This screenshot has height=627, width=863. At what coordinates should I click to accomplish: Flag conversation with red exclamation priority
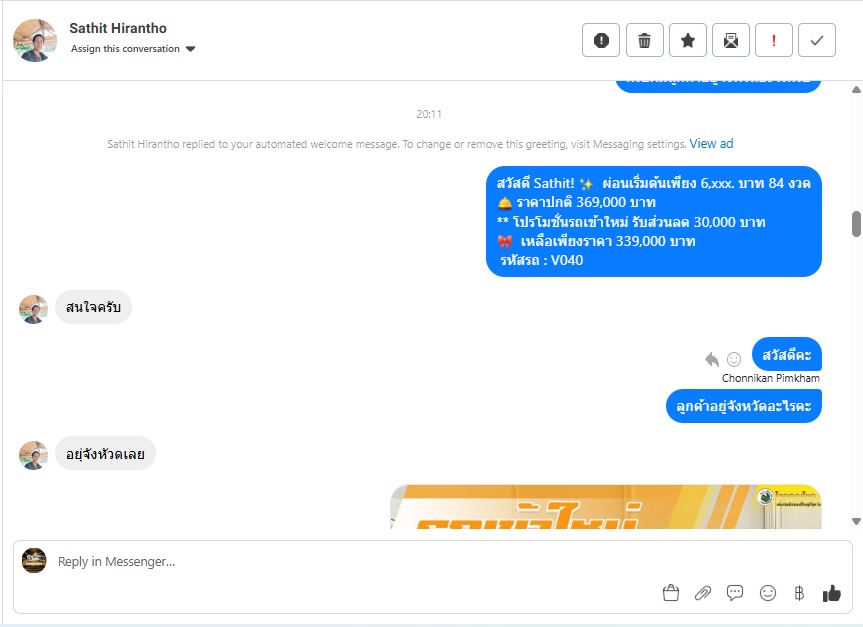point(774,40)
